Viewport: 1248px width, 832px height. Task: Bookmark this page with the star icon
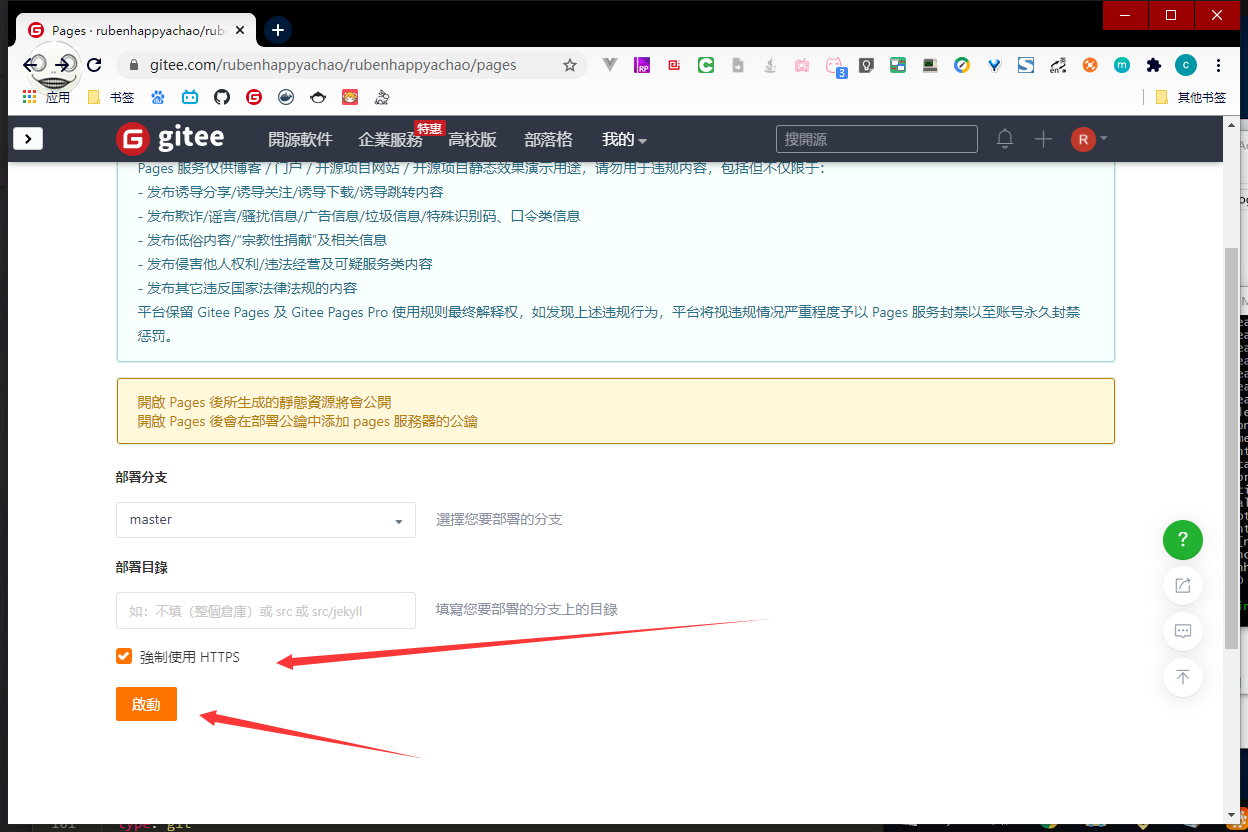pos(570,65)
